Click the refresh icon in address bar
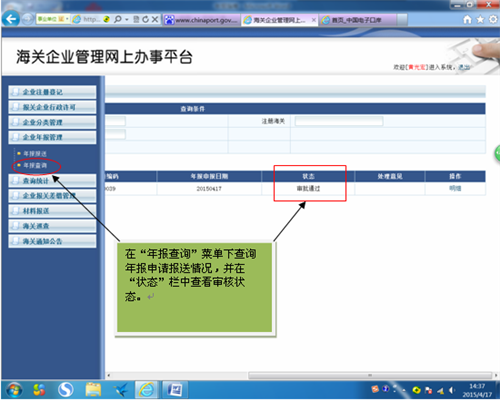500x400 pixels. point(145,20)
